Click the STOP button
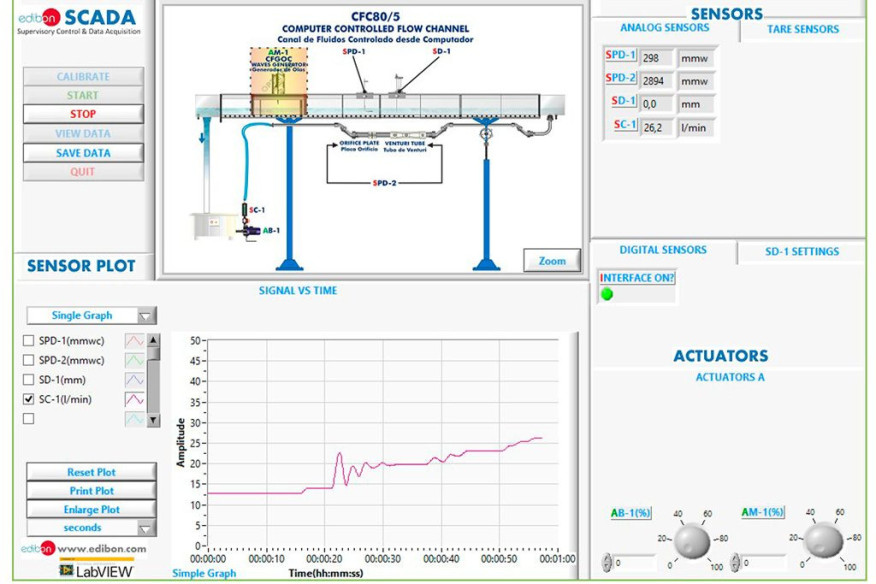Viewport: 876px width, 584px height. pyautogui.click(x=83, y=114)
